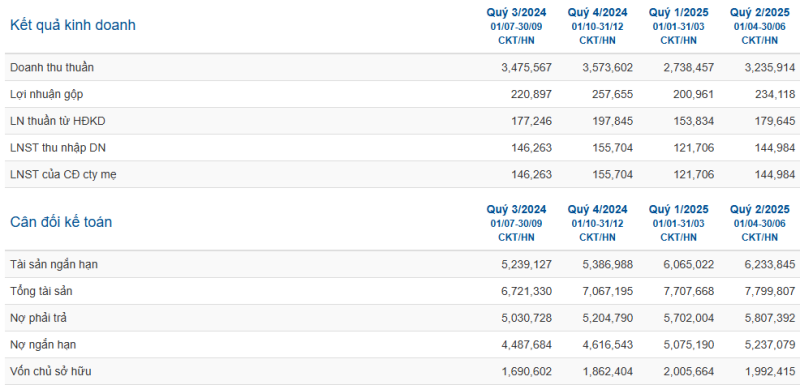Select Quý 2/2025 header in Cân đối kế toán
Viewport: 800px width, 385px height.
pos(760,210)
